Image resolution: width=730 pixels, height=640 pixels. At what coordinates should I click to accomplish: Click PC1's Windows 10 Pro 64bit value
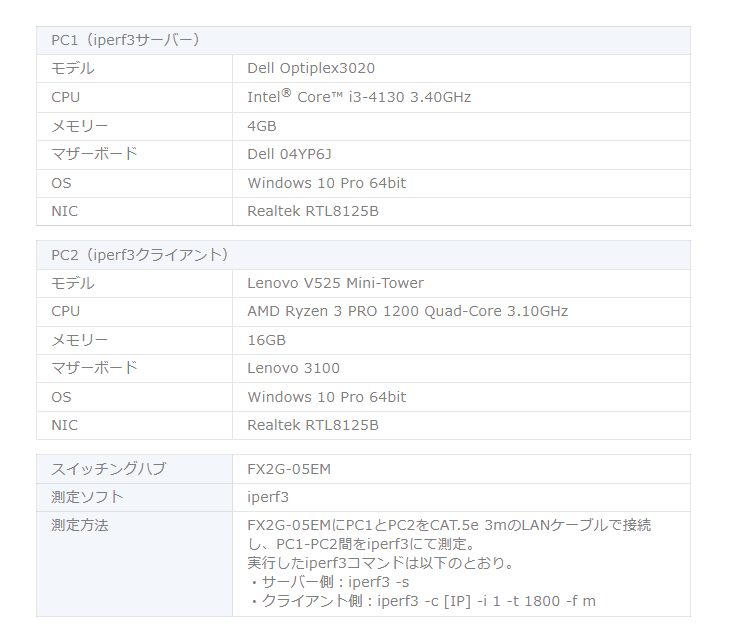pos(326,183)
